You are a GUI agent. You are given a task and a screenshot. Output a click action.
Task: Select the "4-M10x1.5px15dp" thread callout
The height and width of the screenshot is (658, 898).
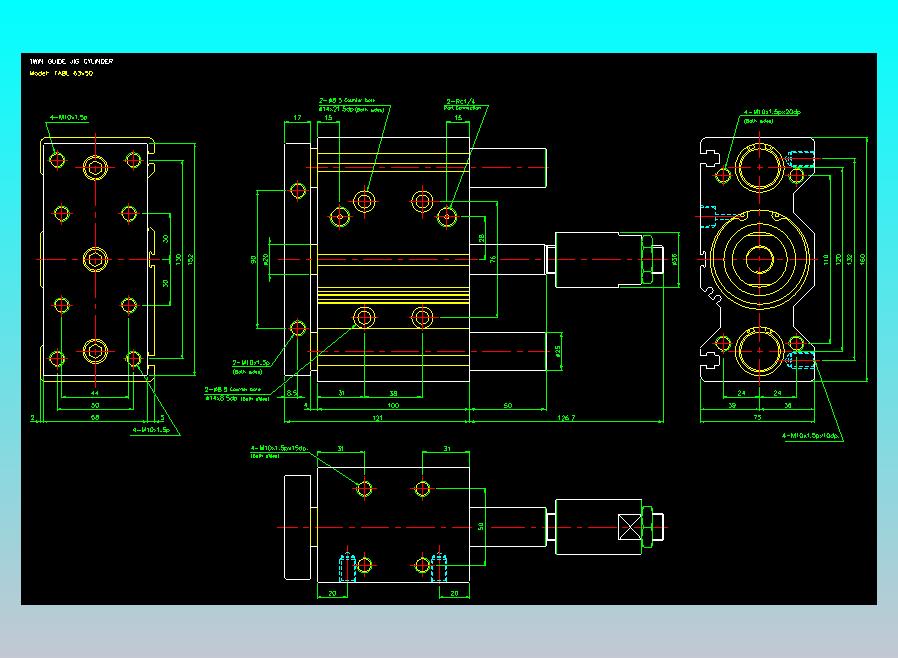tap(279, 448)
